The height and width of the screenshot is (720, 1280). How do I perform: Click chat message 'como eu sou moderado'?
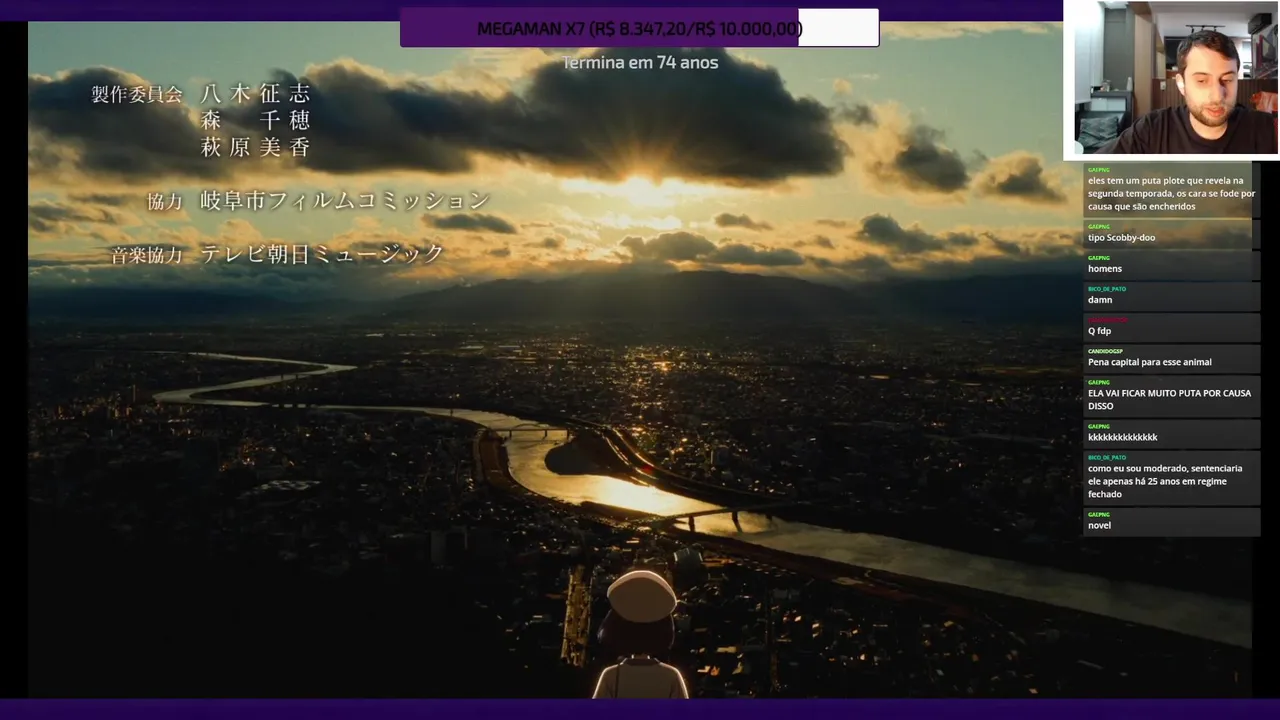click(1171, 477)
